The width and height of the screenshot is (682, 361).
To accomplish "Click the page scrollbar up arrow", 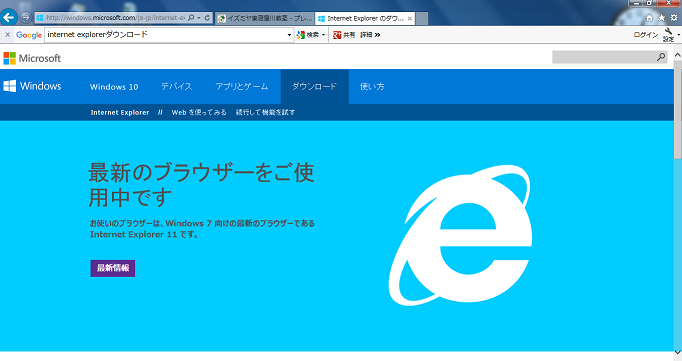I will [x=678, y=56].
